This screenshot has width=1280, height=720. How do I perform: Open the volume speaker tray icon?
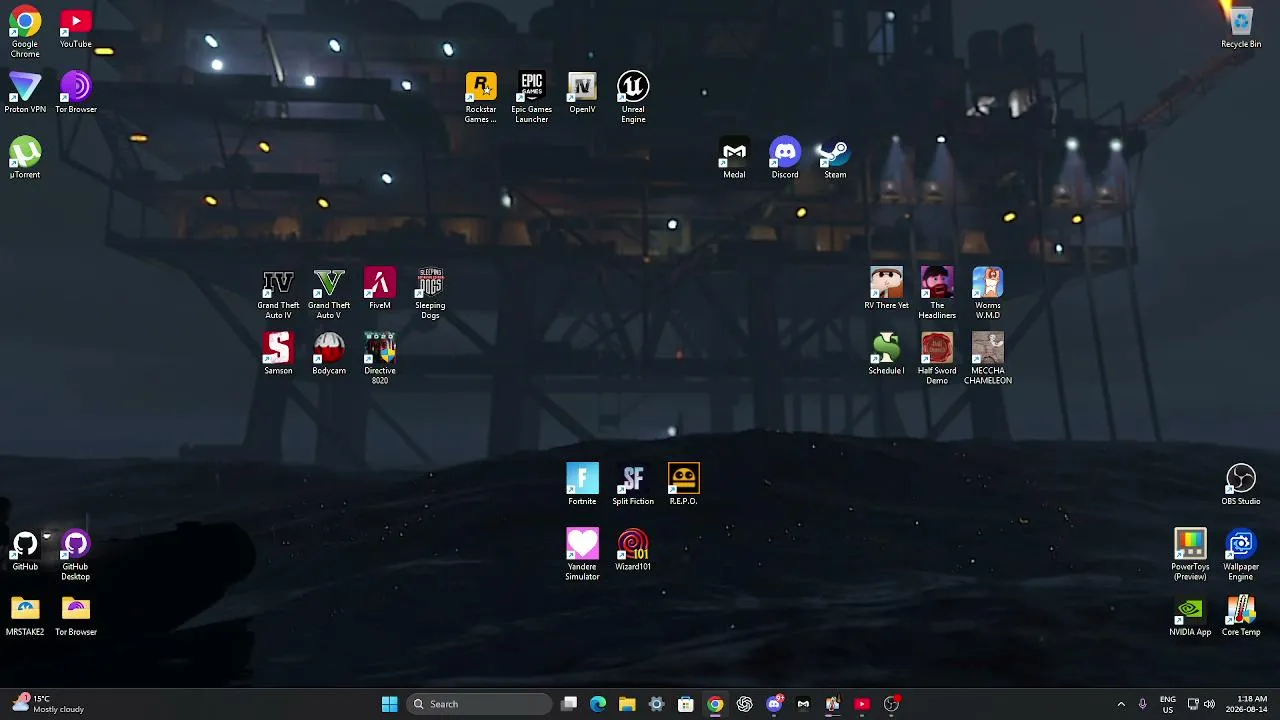[1209, 704]
